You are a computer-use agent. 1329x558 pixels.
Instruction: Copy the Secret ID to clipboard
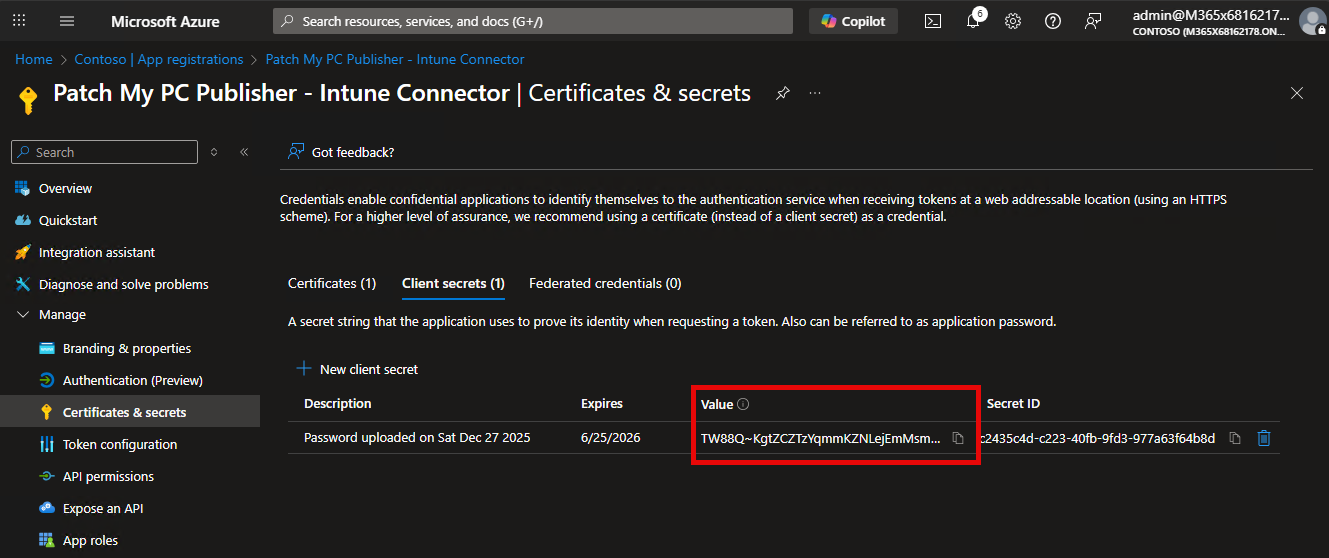click(1235, 438)
